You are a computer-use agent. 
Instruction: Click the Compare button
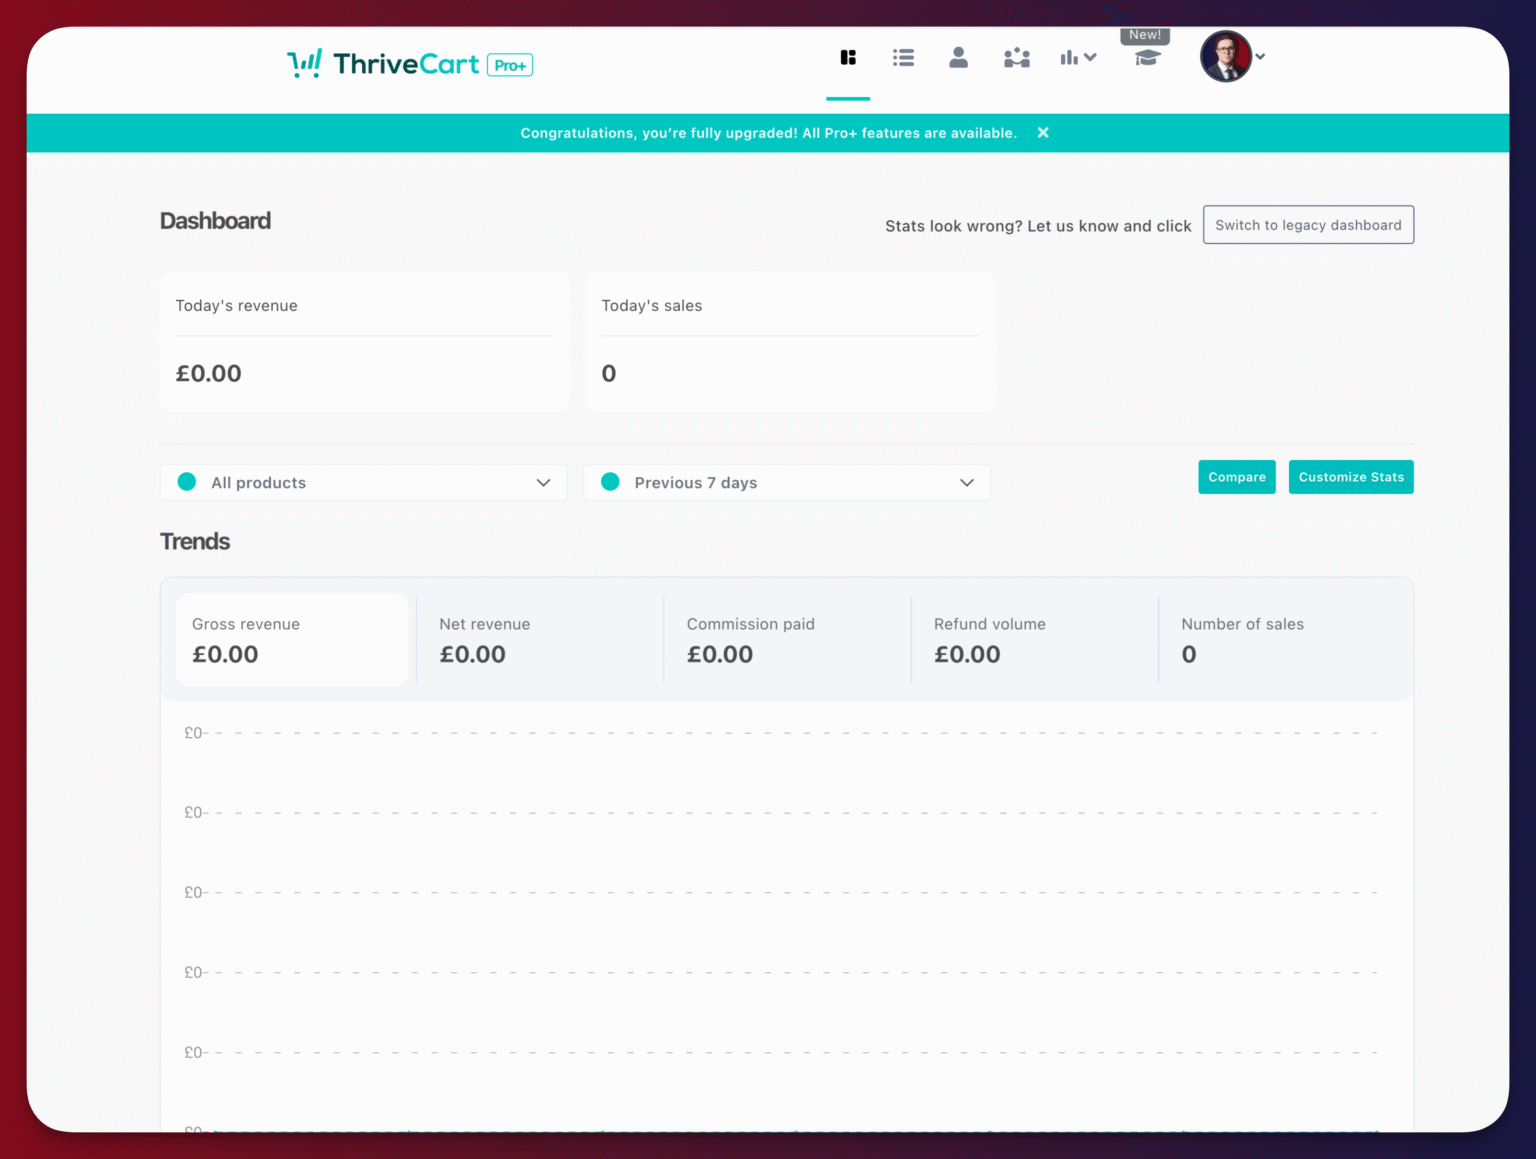[1236, 477]
